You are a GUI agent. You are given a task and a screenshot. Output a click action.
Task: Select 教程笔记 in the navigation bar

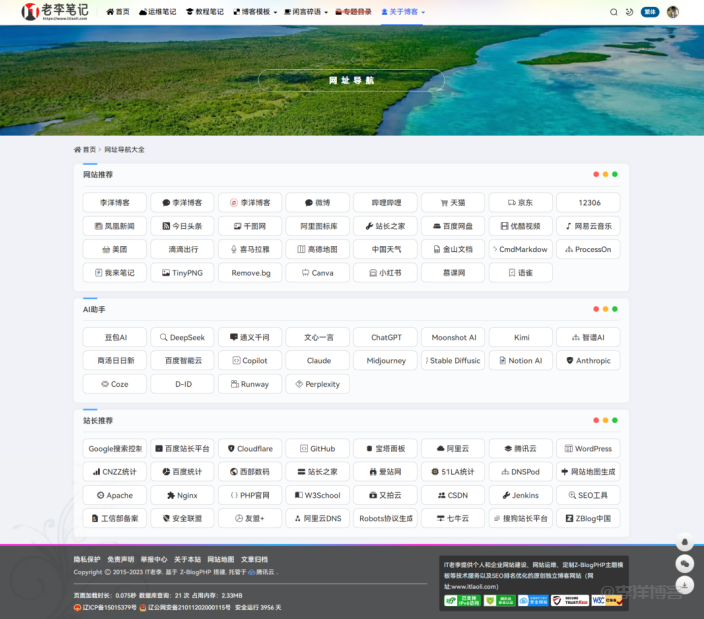pos(205,12)
